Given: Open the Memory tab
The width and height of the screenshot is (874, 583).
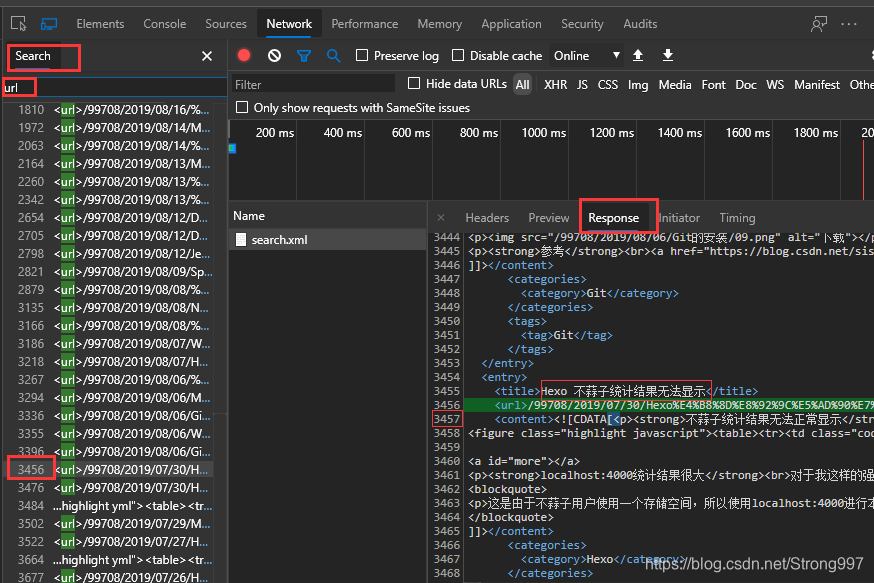Looking at the screenshot, I should point(440,24).
